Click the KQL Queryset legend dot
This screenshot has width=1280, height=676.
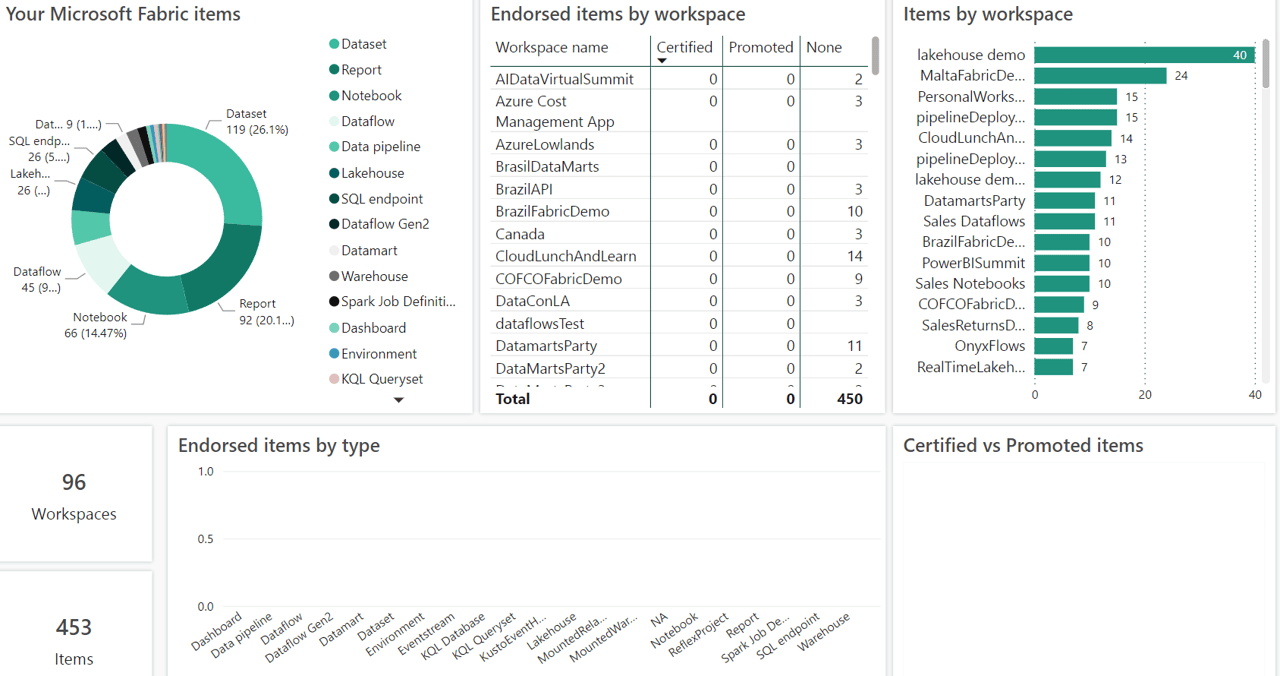[x=334, y=379]
